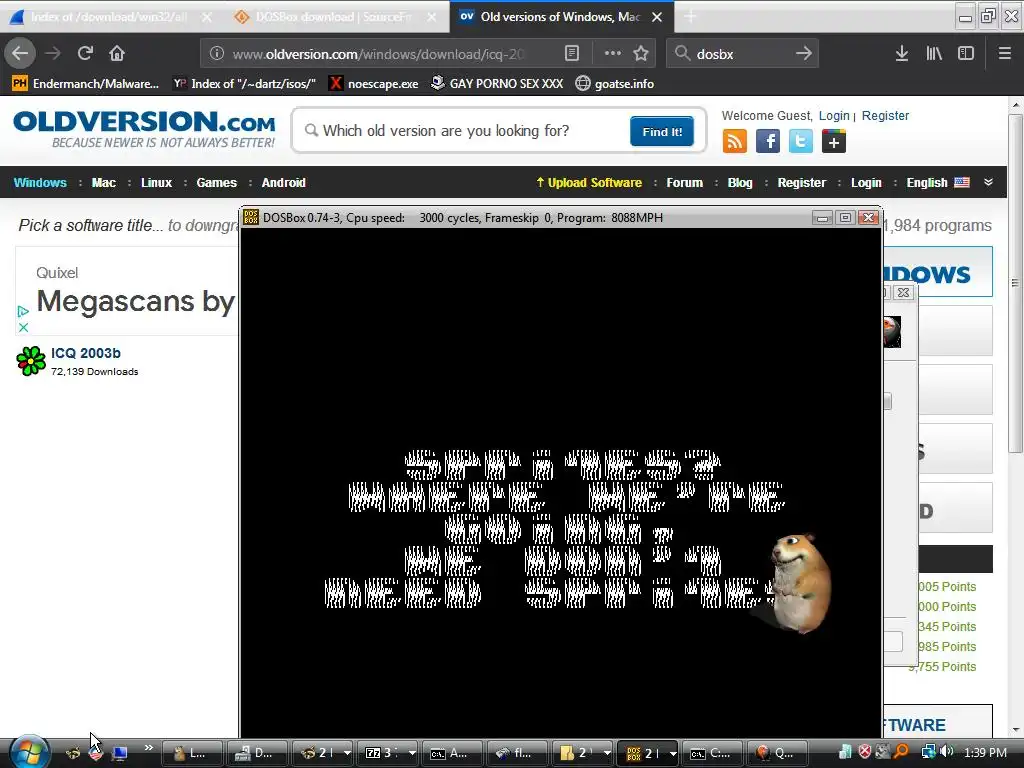Select the Old versions of Windows tab
The image size is (1024, 768).
(562, 17)
